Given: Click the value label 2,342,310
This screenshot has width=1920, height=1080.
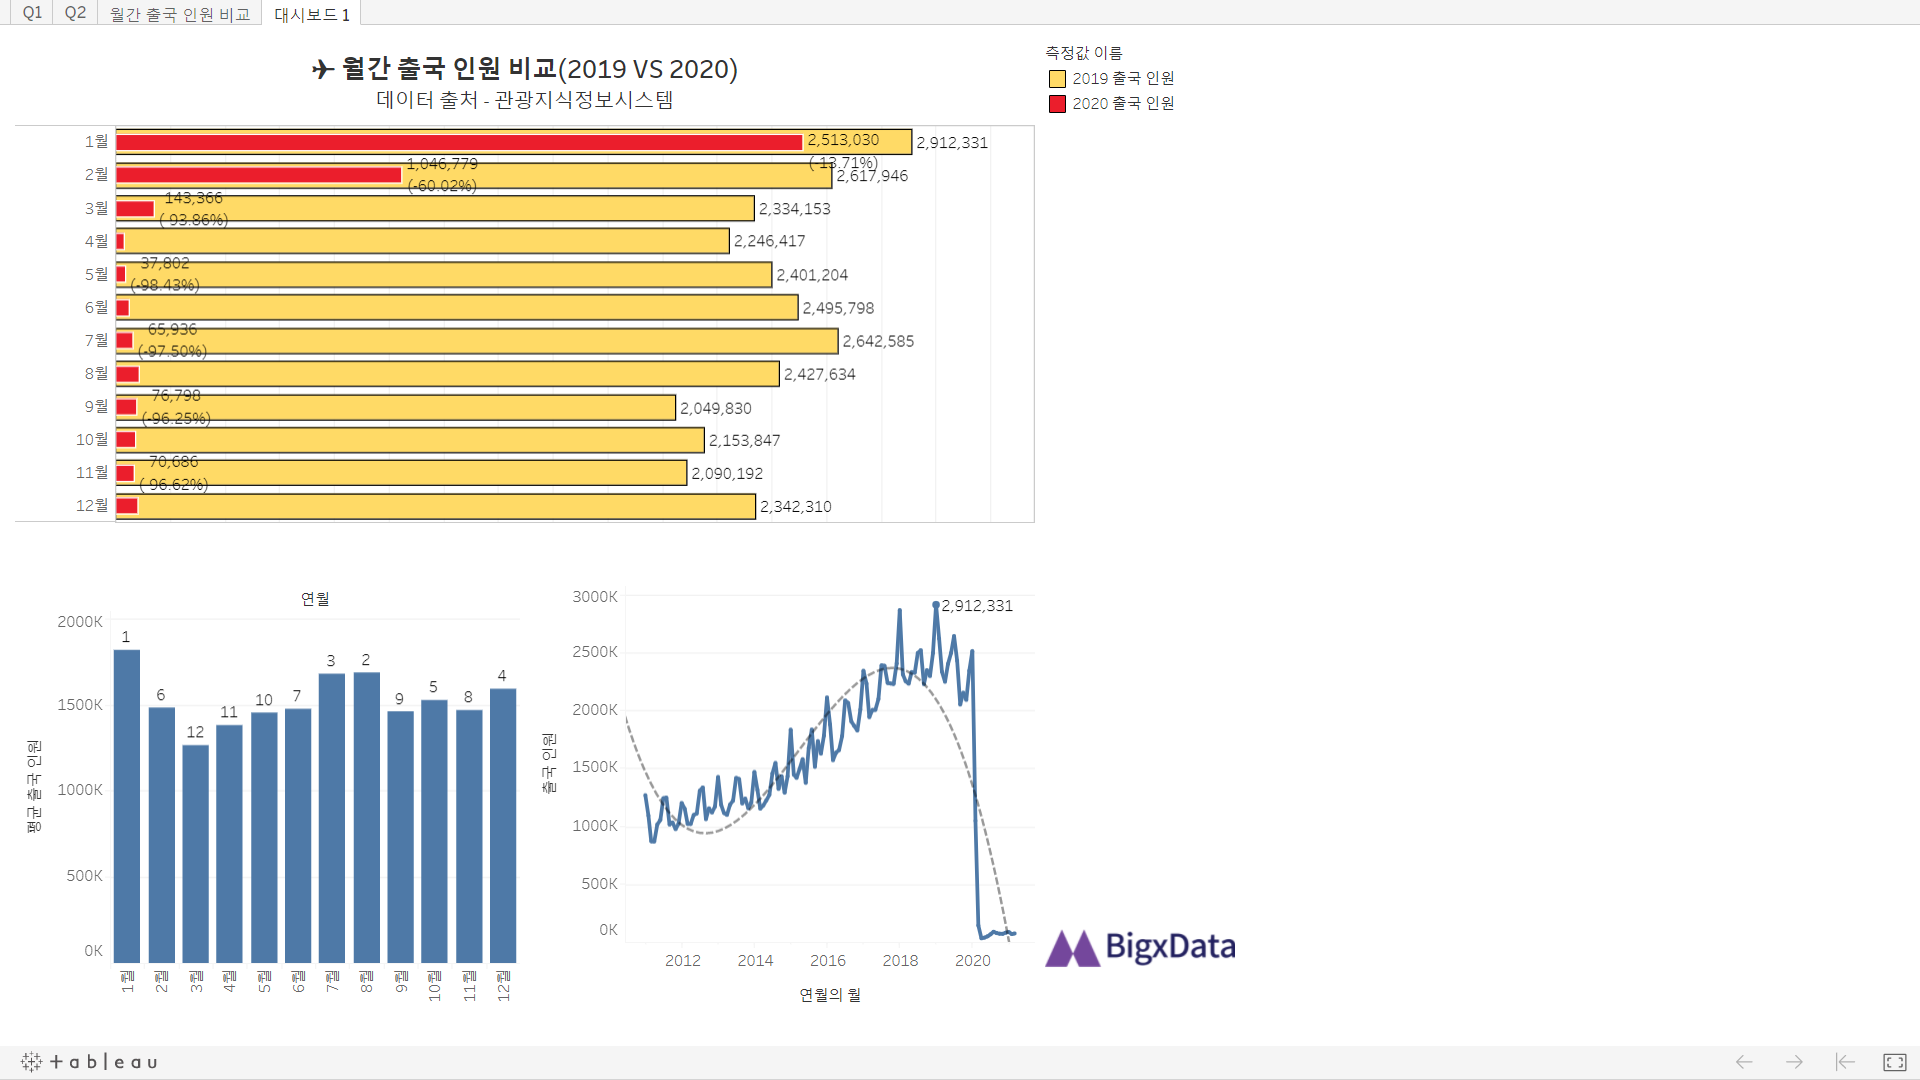Looking at the screenshot, I should click(x=795, y=507).
